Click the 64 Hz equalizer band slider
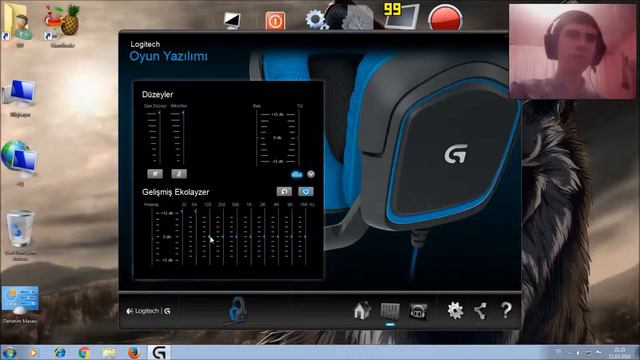This screenshot has width=640, height=360. click(x=196, y=237)
